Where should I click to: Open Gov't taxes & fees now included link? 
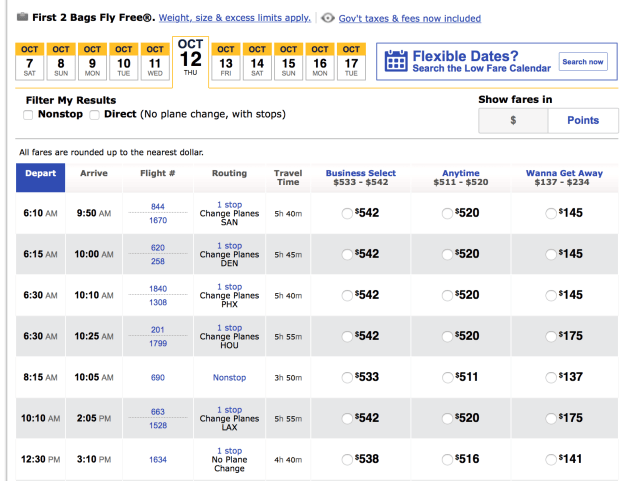tap(410, 18)
